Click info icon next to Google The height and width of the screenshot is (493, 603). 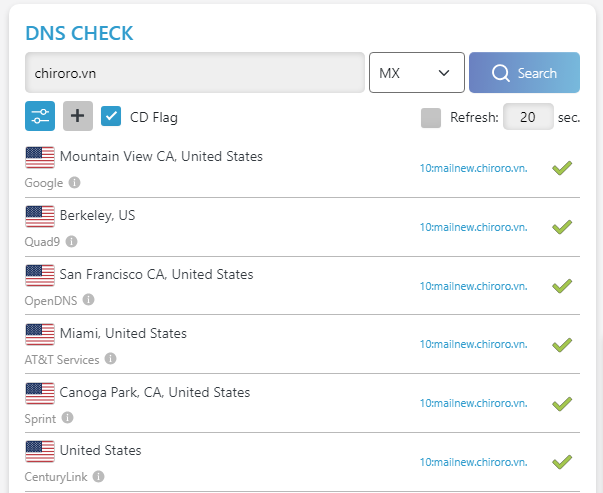[x=75, y=183]
